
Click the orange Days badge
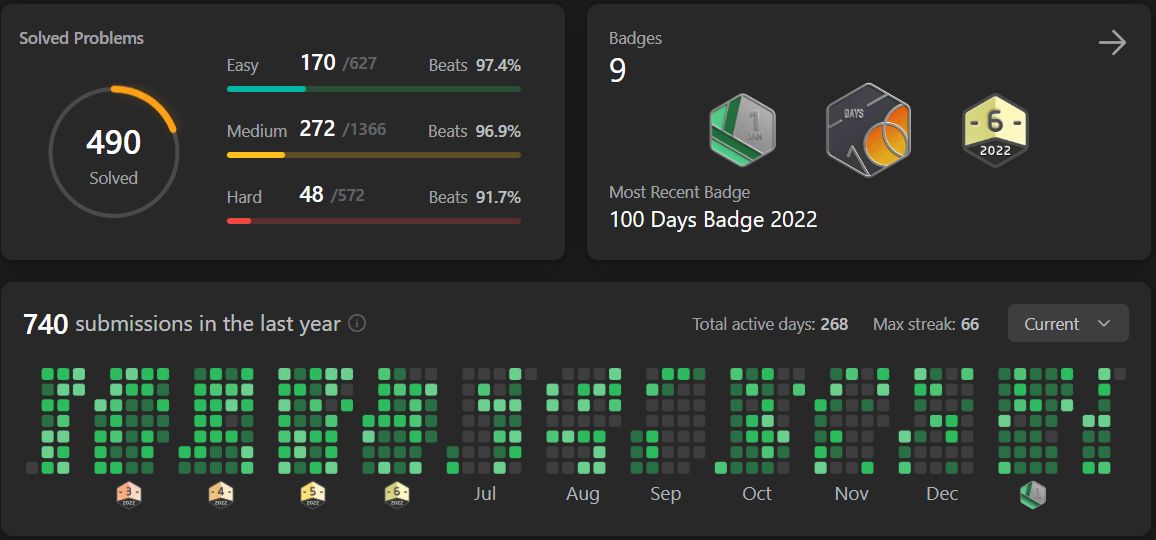pos(868,130)
